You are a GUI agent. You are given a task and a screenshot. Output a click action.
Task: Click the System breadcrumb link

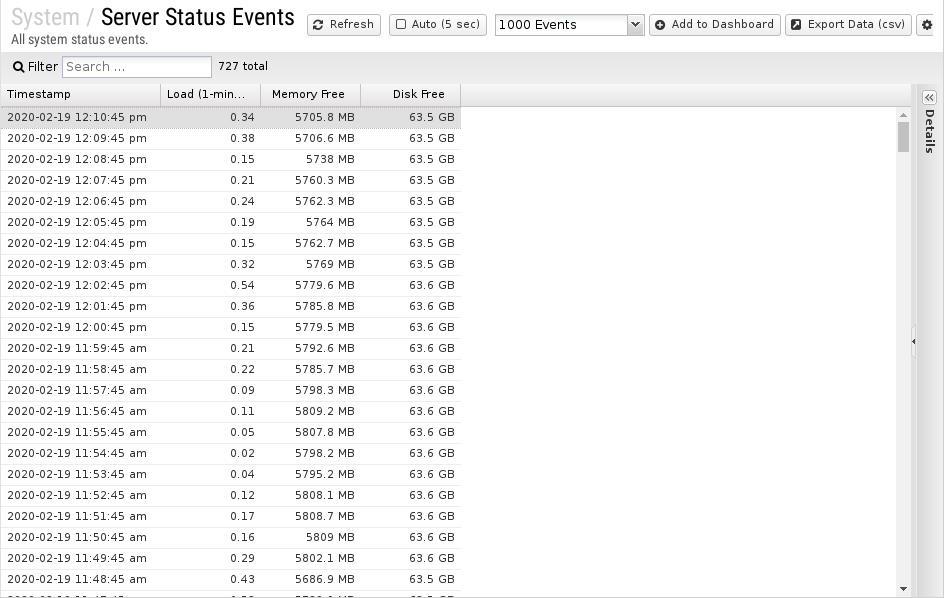(x=45, y=17)
